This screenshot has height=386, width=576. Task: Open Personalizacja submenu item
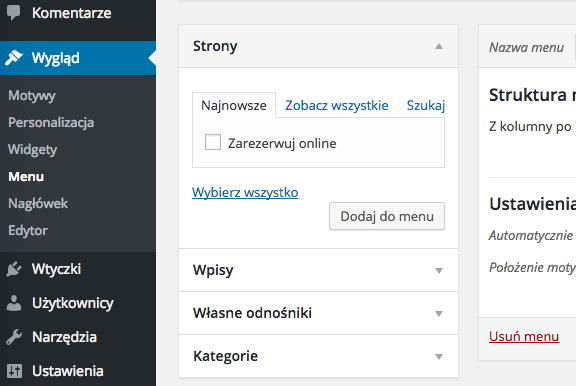tap(51, 122)
